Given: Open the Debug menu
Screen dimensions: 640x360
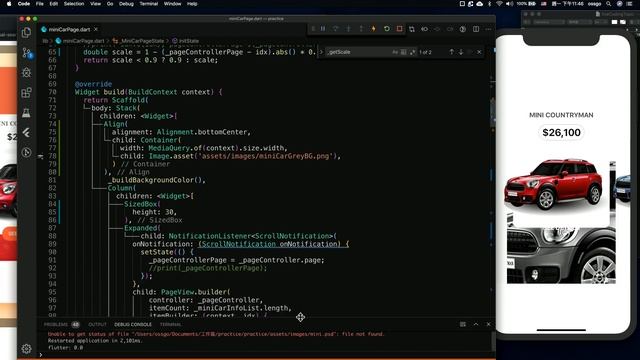Looking at the screenshot, I should coord(126,4).
